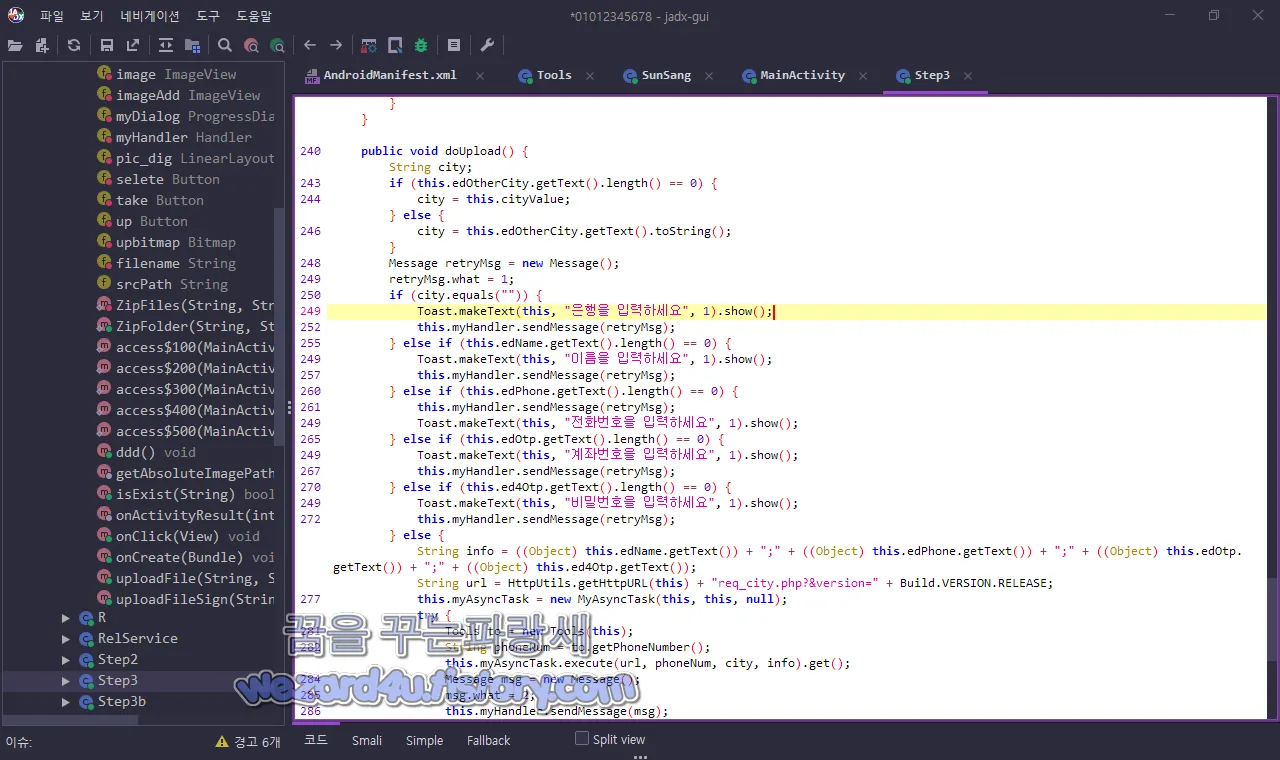
Task: Select RelService class in tree
Action: [137, 638]
